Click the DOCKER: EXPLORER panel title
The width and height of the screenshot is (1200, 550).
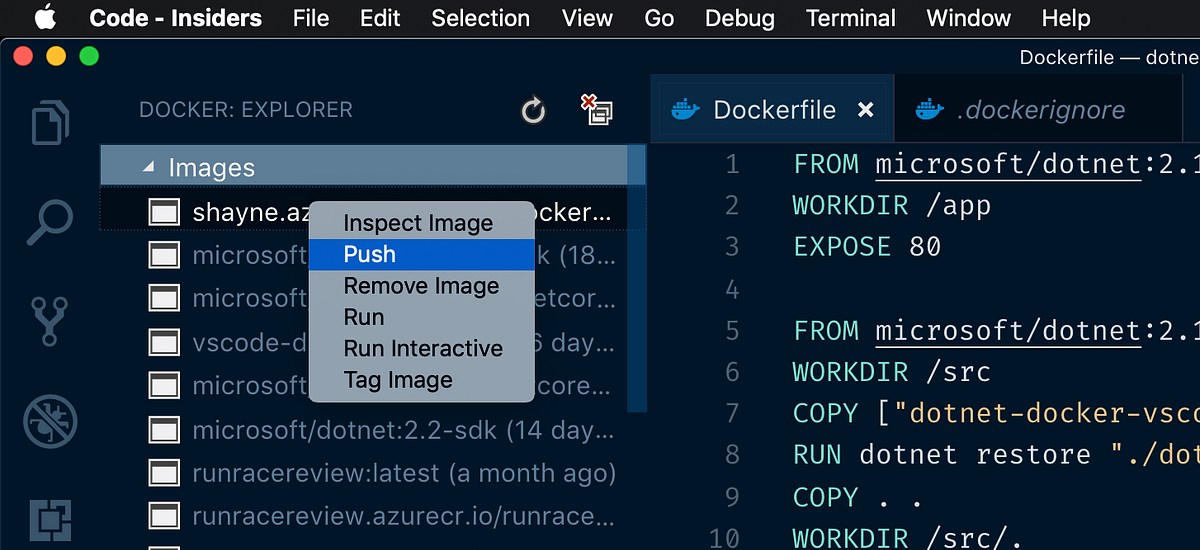click(x=246, y=110)
